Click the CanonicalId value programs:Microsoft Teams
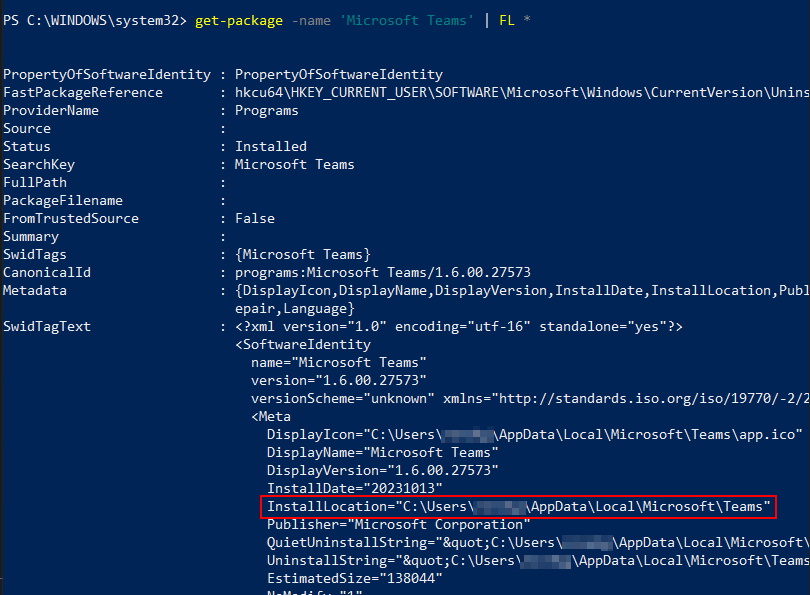This screenshot has height=595, width=810. point(382,273)
